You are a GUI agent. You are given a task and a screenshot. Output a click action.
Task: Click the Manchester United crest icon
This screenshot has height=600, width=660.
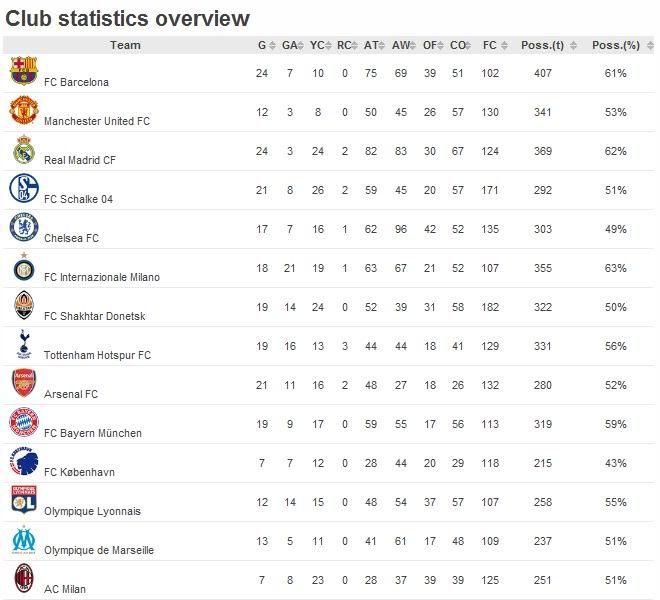click(23, 110)
